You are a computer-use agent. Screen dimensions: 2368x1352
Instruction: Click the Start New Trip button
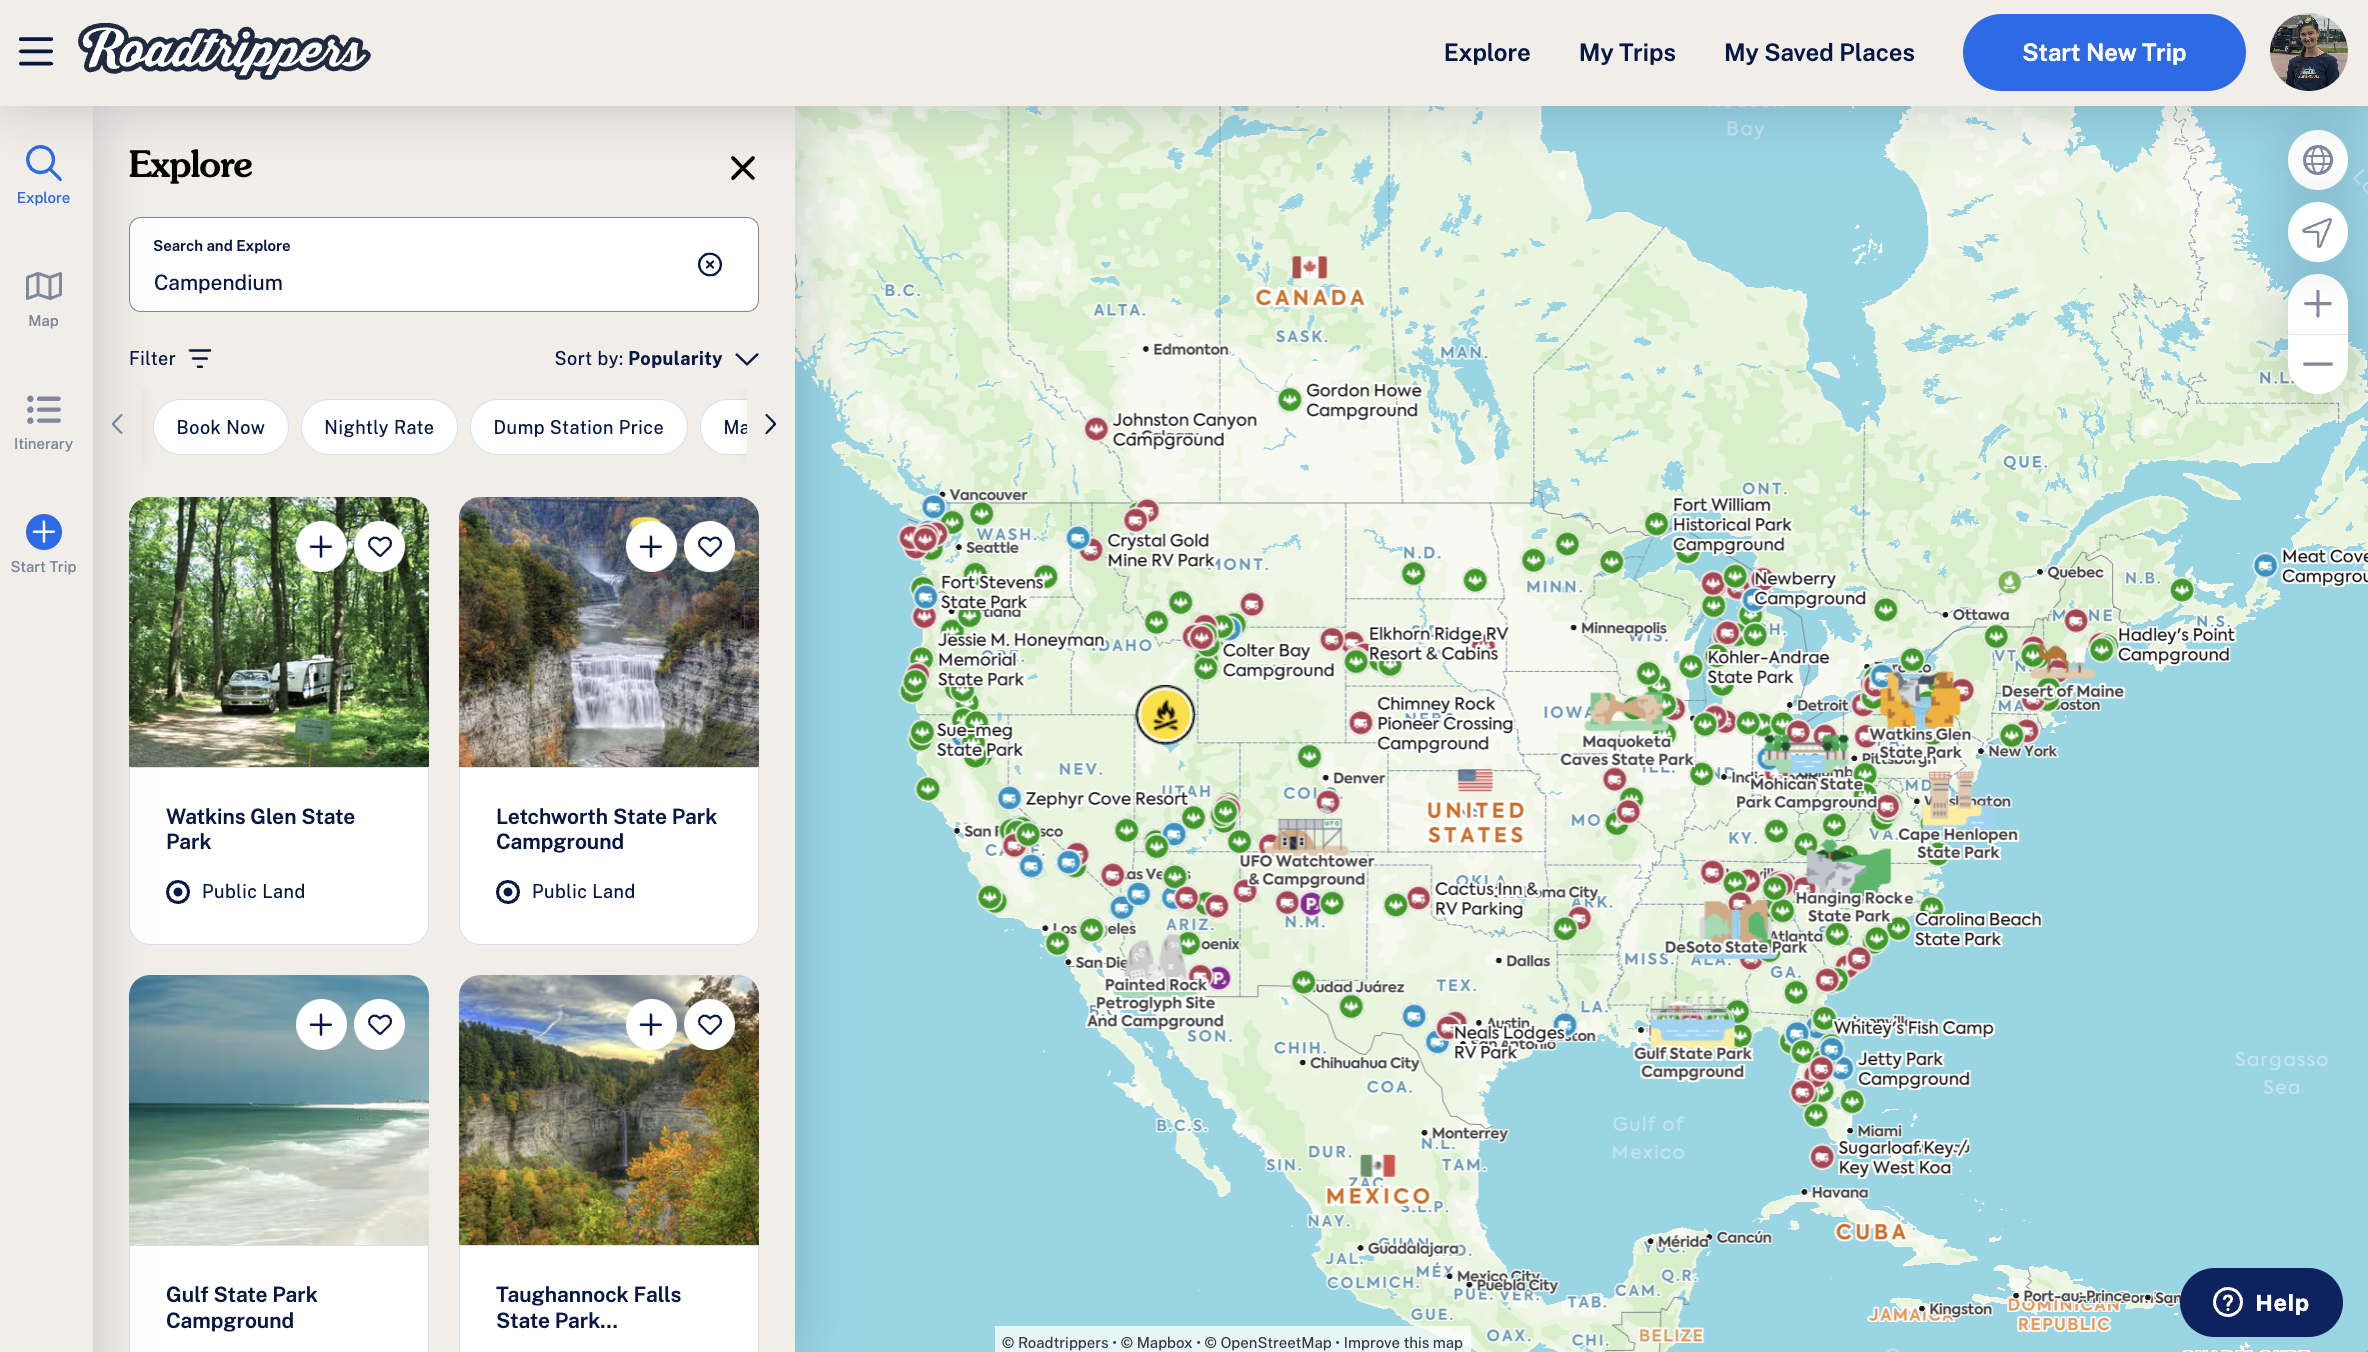[x=2104, y=52]
